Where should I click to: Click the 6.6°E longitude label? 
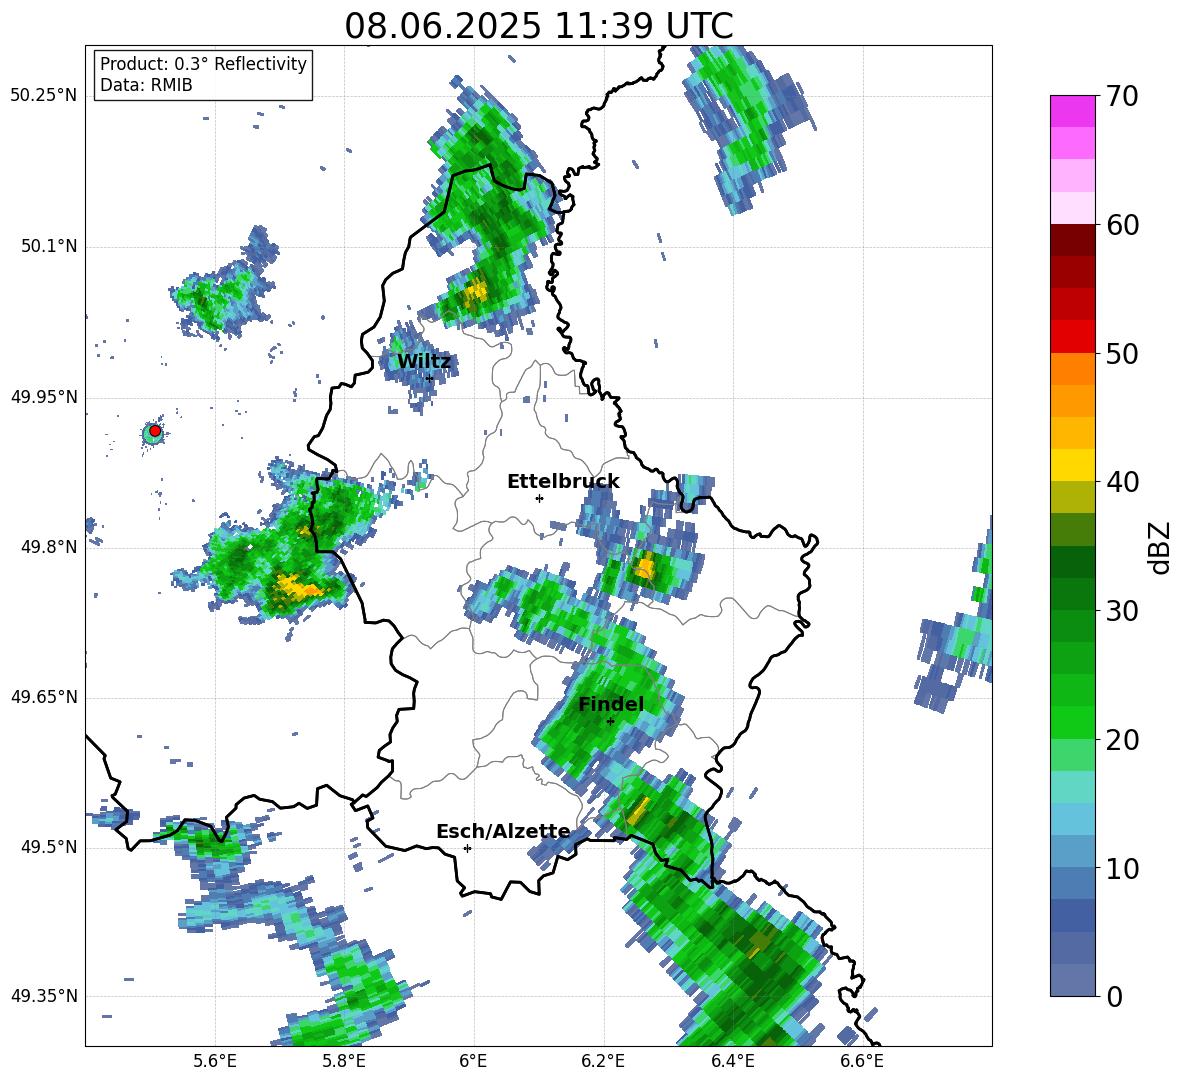(x=862, y=1061)
